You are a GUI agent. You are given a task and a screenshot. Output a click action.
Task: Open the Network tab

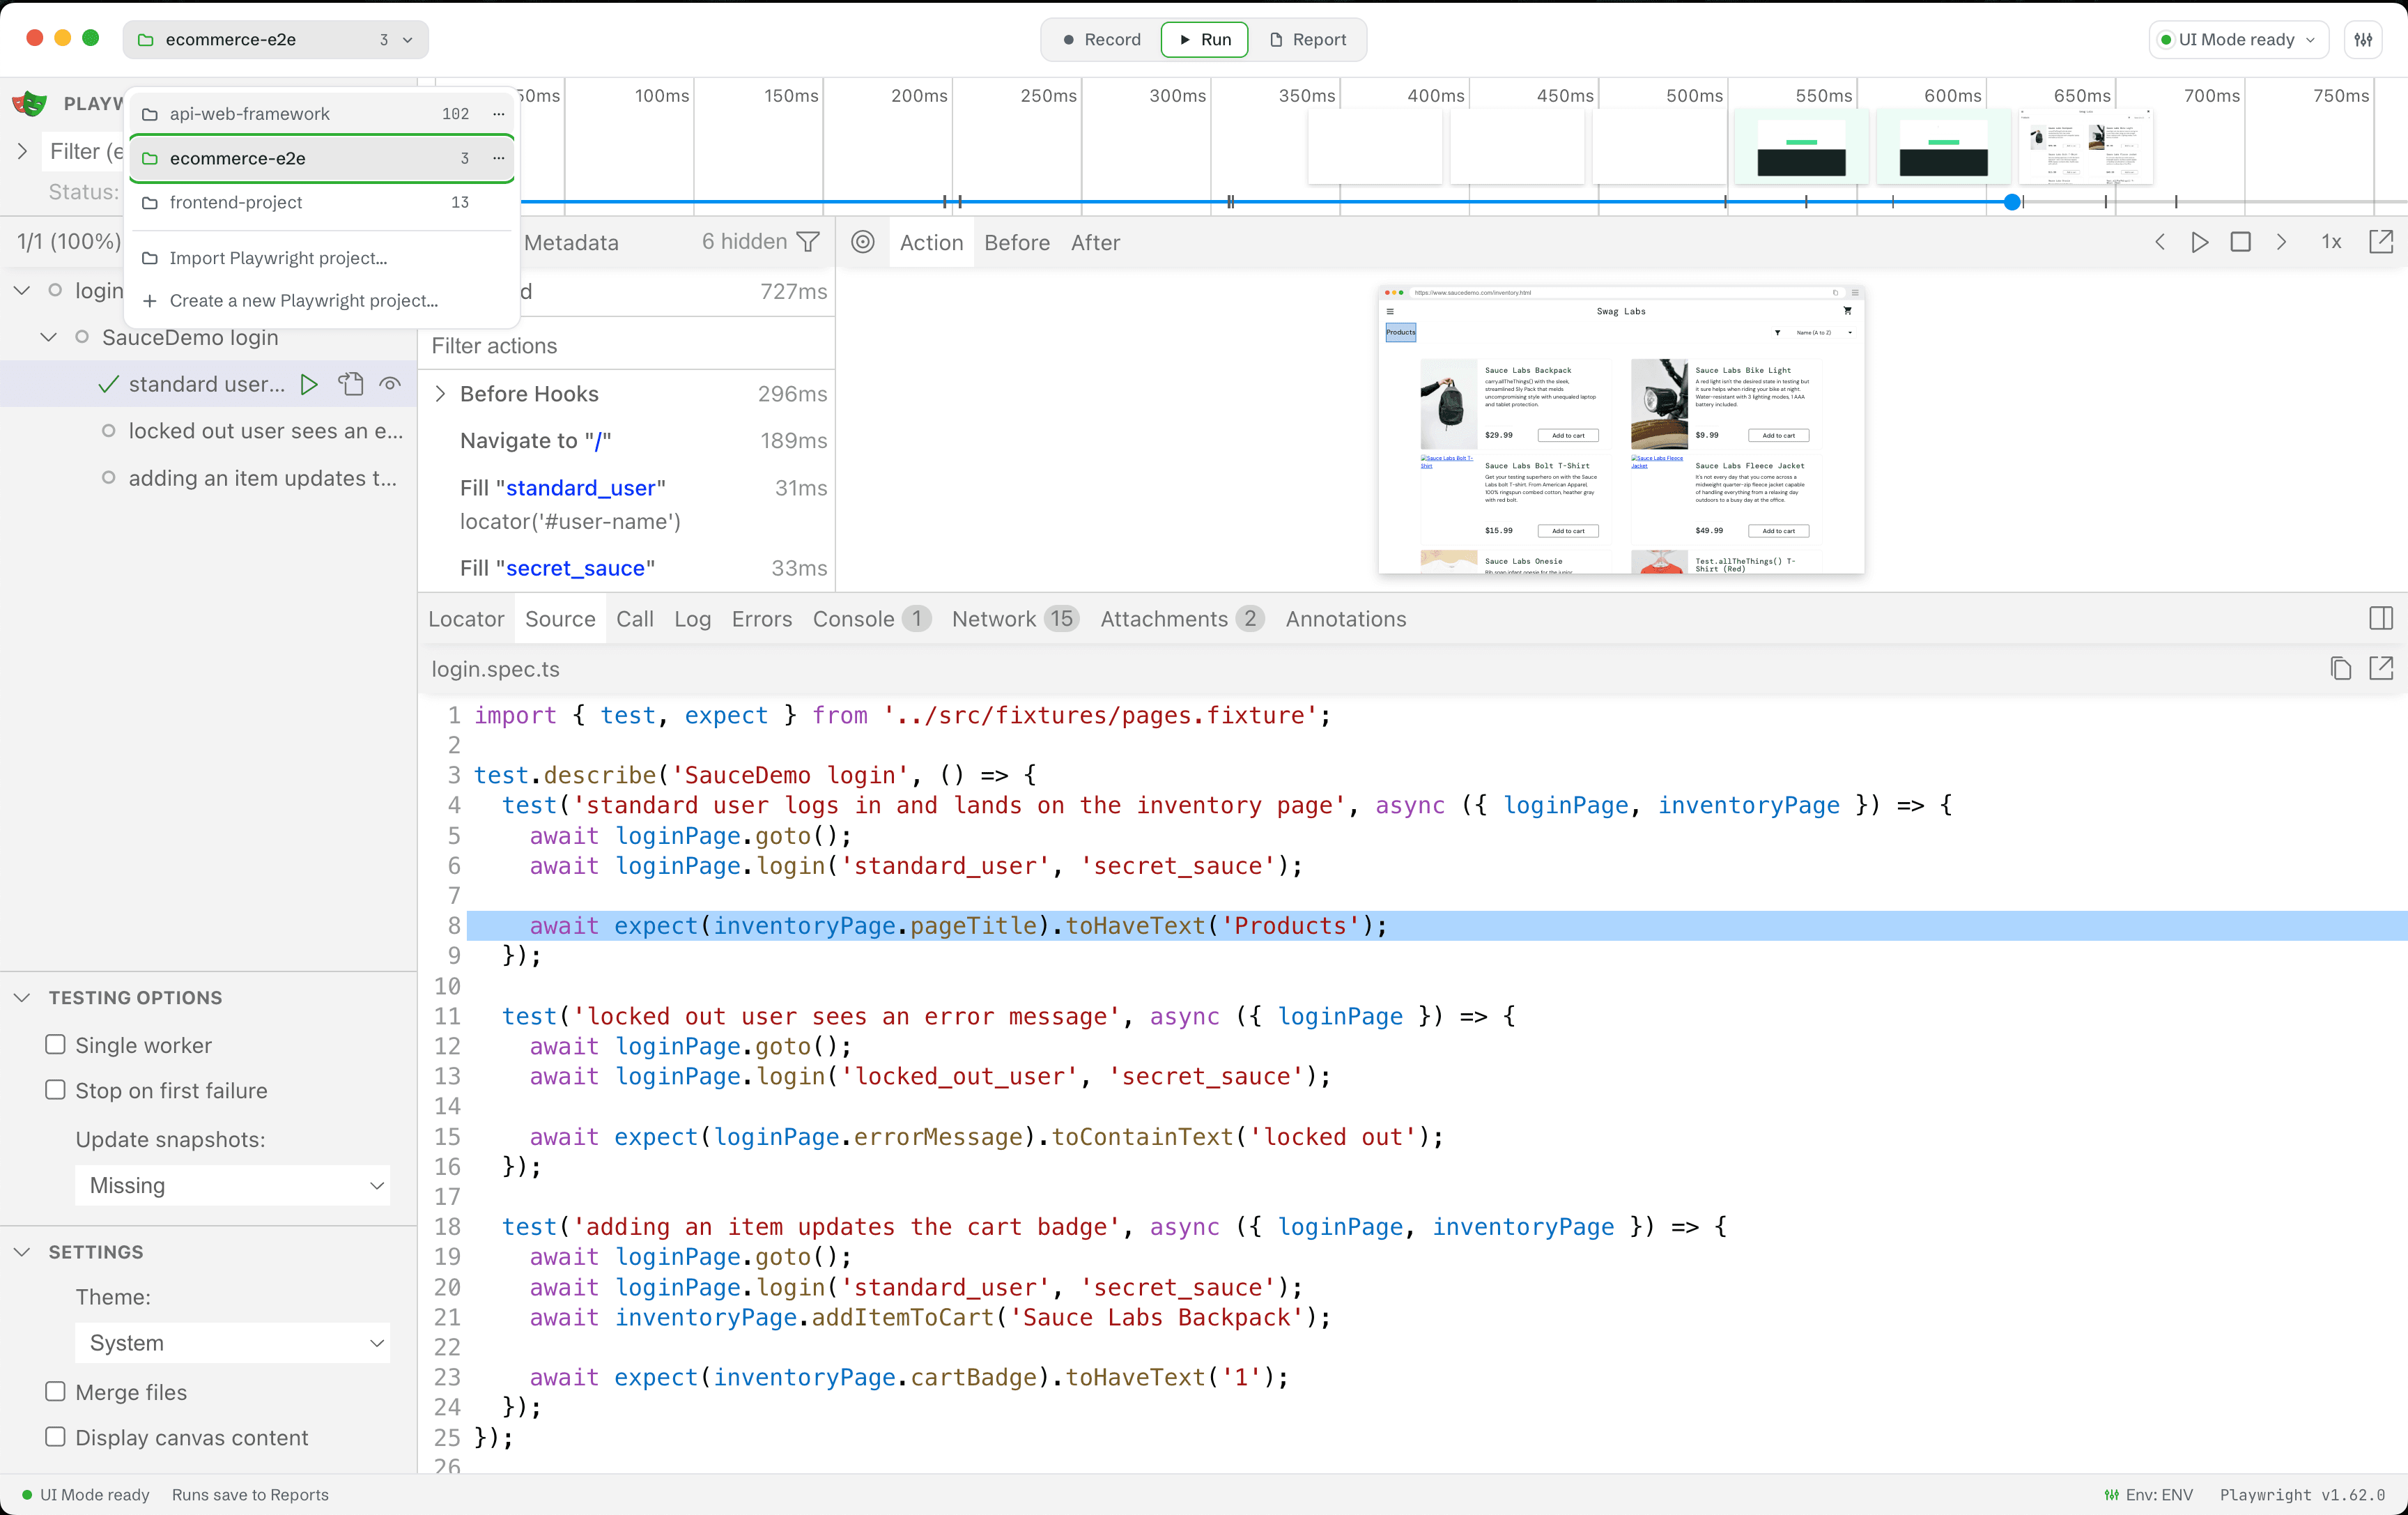[x=1015, y=619]
